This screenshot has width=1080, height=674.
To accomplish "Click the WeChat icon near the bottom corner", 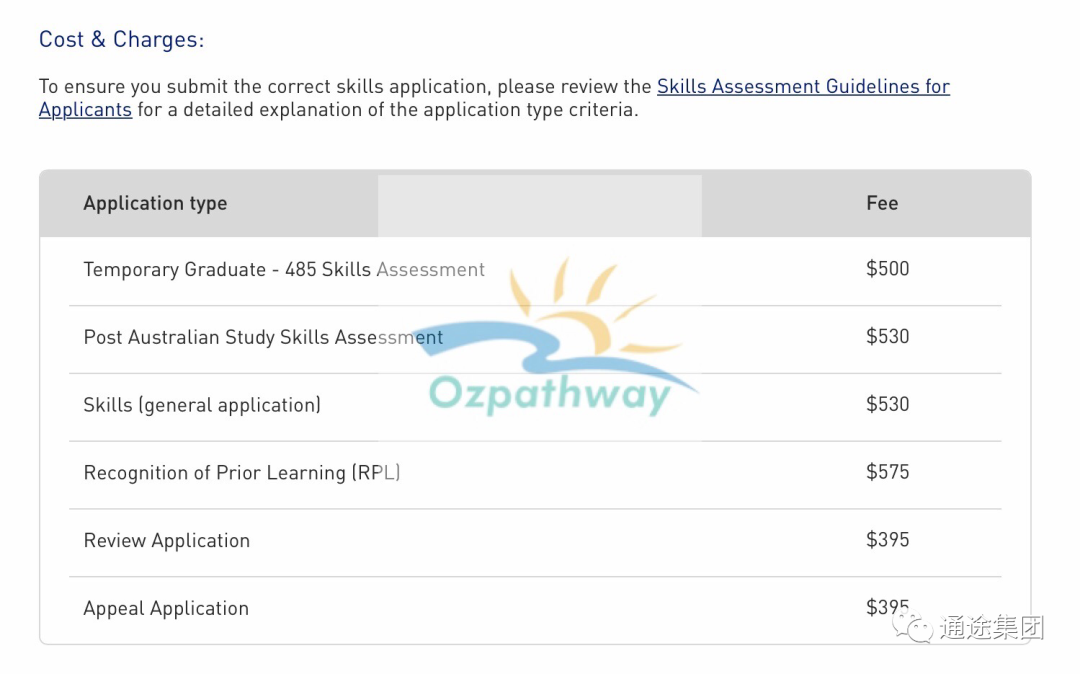I will pos(913,625).
